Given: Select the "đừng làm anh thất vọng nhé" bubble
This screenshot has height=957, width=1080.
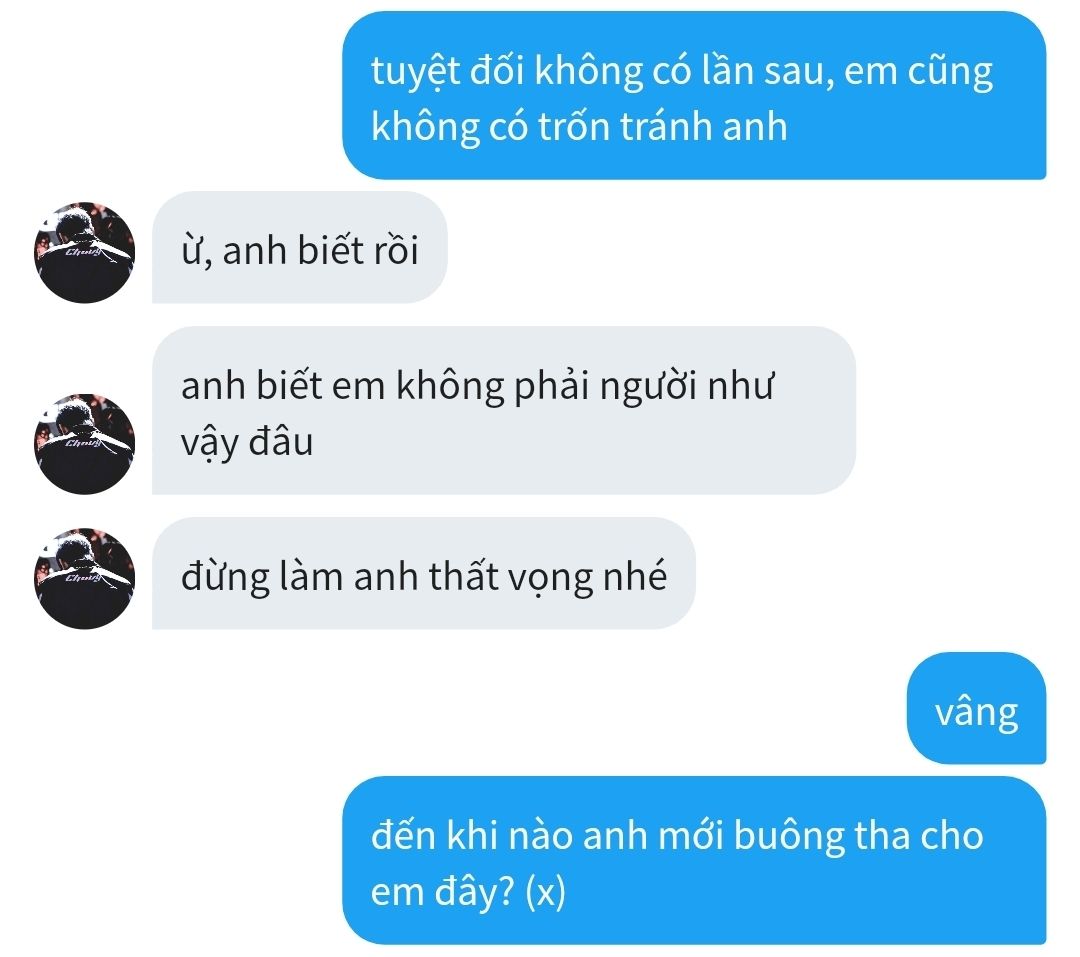Looking at the screenshot, I should 424,573.
